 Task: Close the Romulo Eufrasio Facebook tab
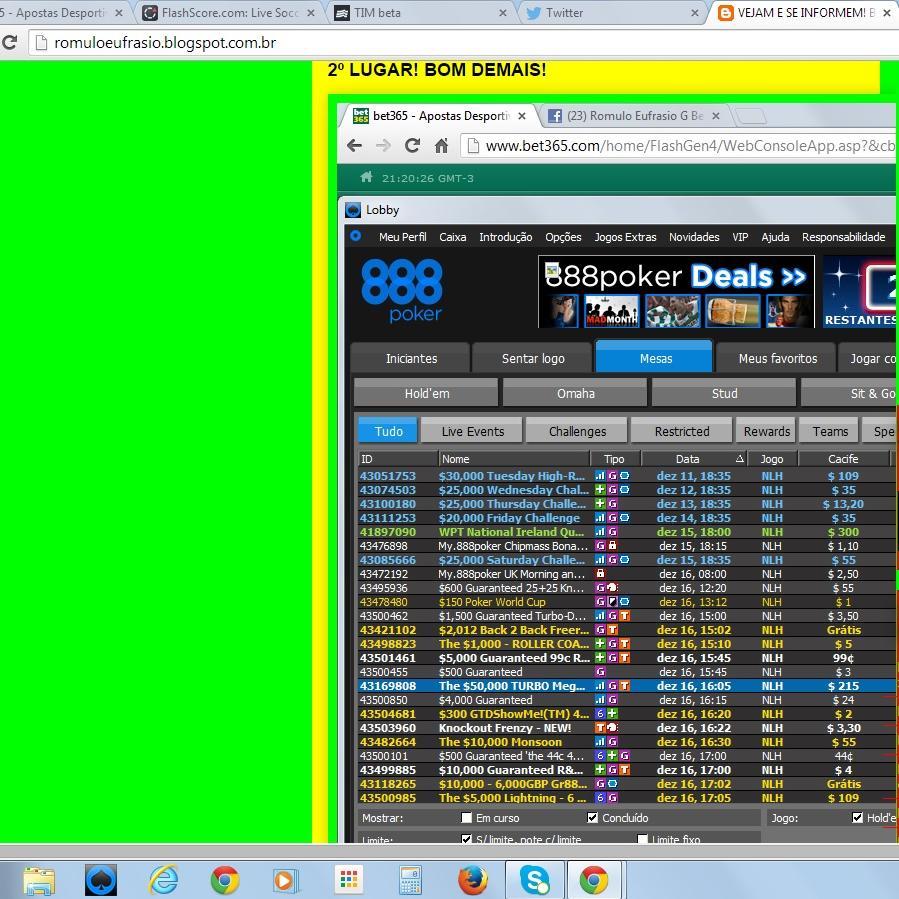click(716, 116)
